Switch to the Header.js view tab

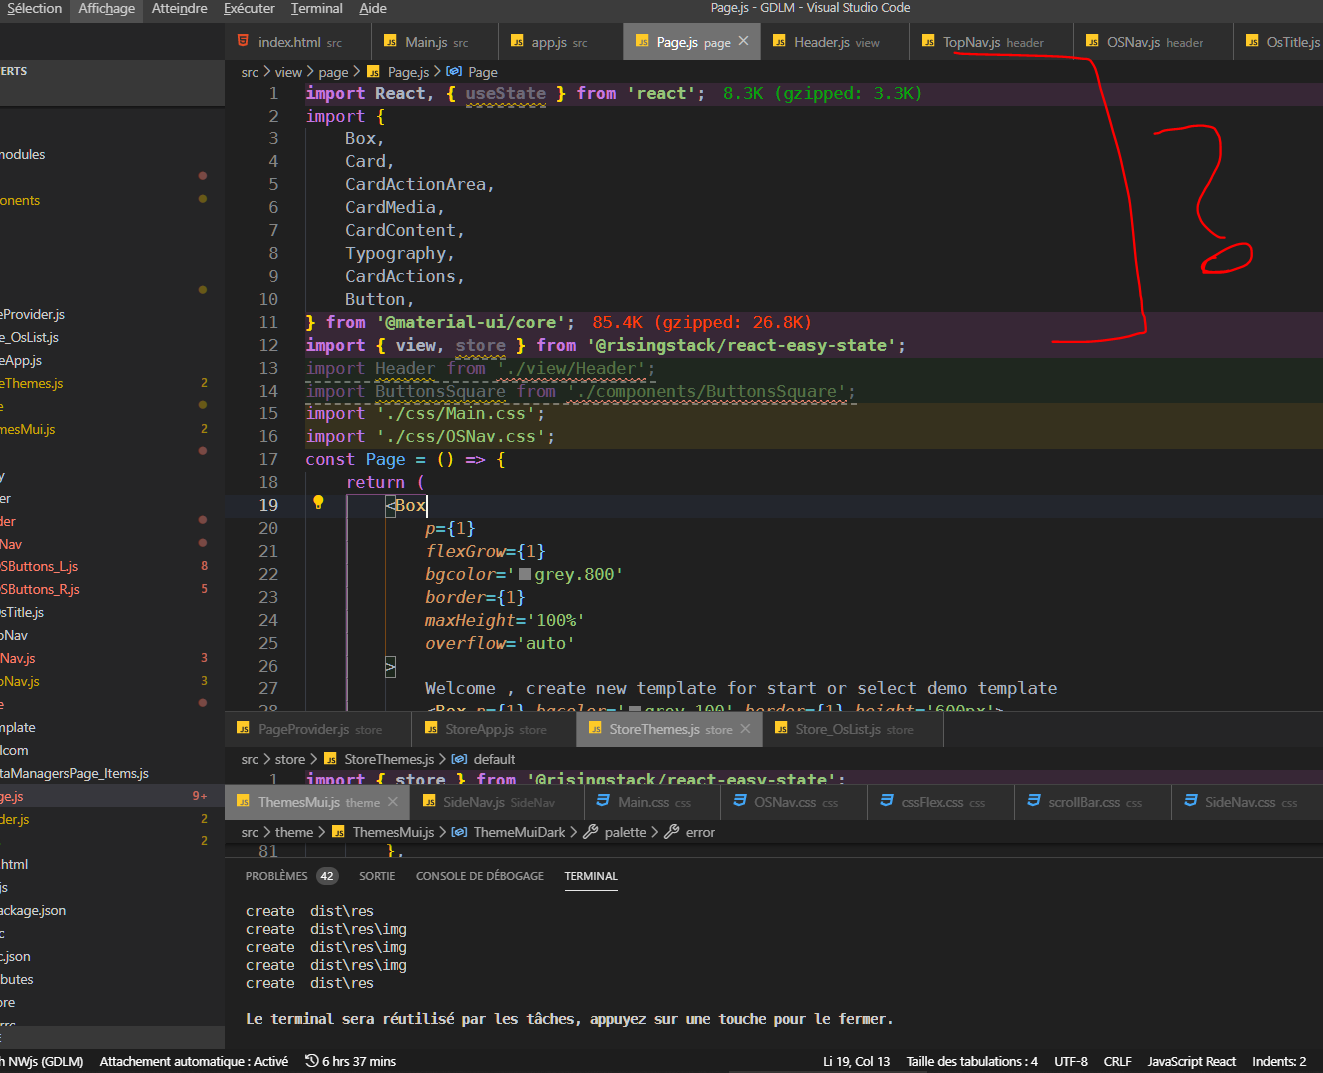(836, 42)
